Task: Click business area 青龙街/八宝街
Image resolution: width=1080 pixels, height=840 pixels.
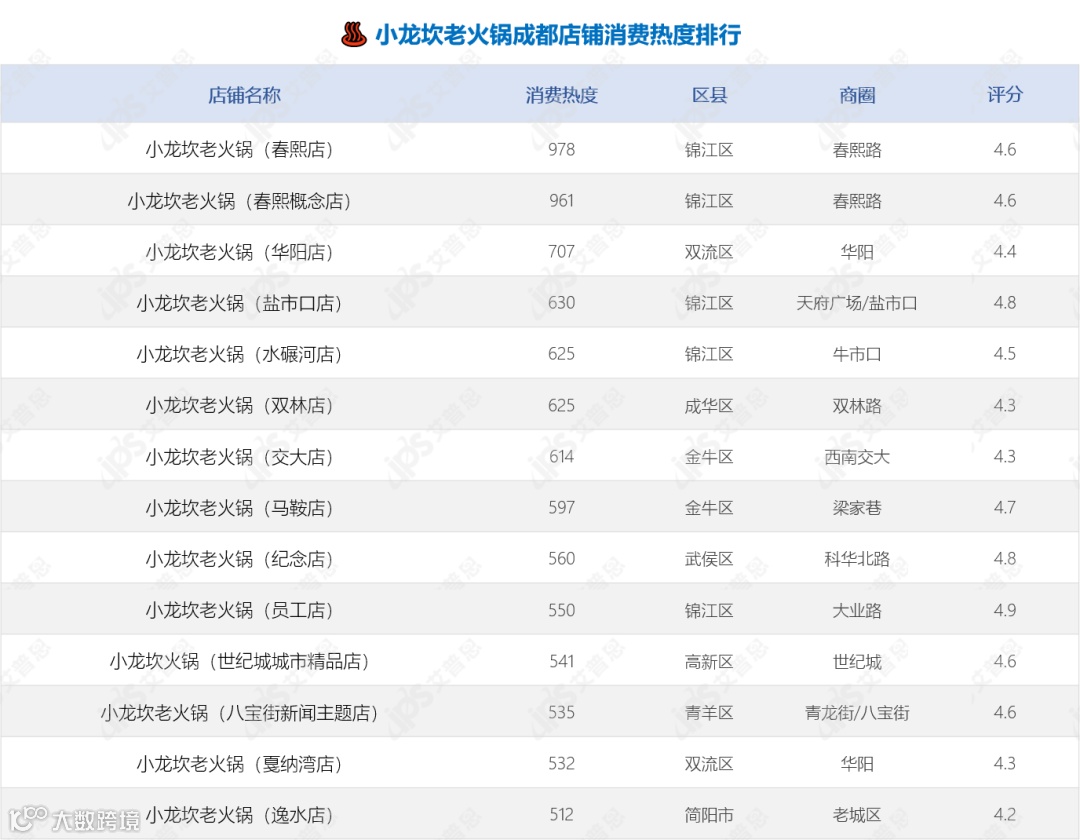Action: pos(857,713)
